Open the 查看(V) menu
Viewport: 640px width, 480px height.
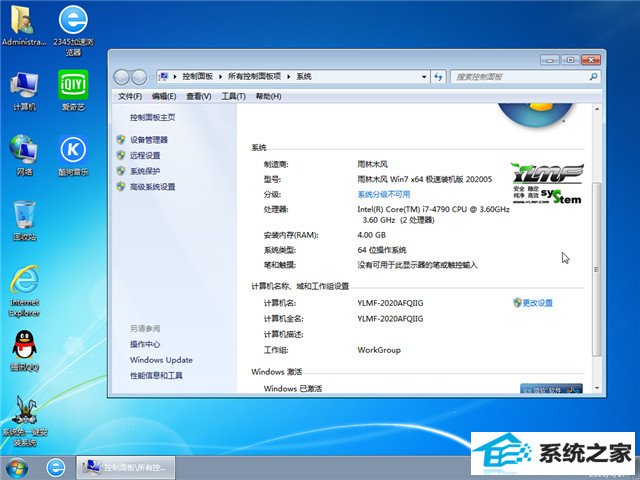199,96
